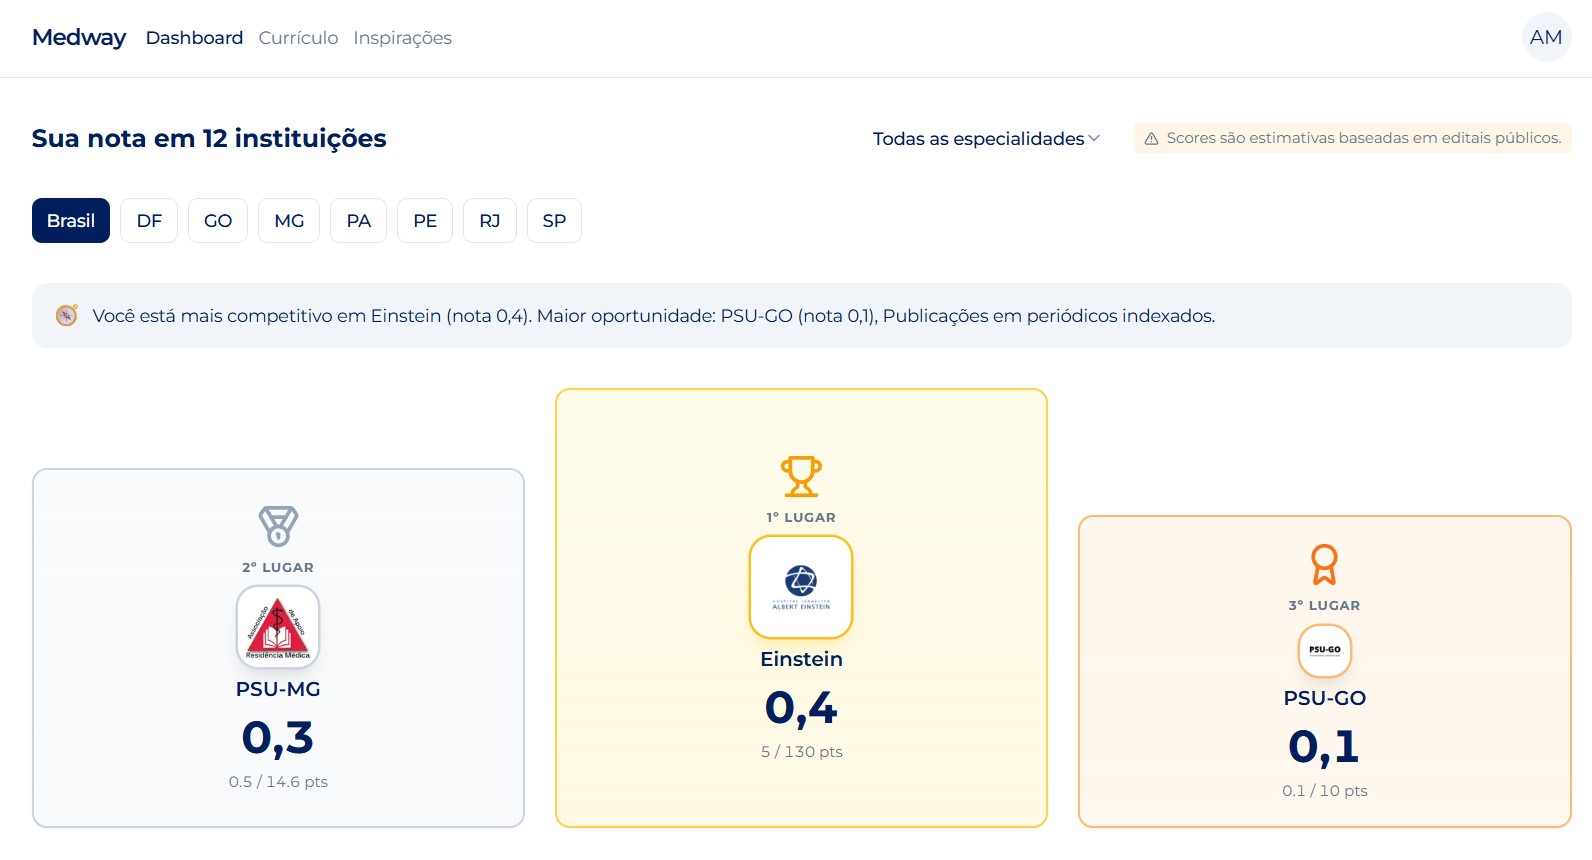Filter institutions by DF

(149, 220)
